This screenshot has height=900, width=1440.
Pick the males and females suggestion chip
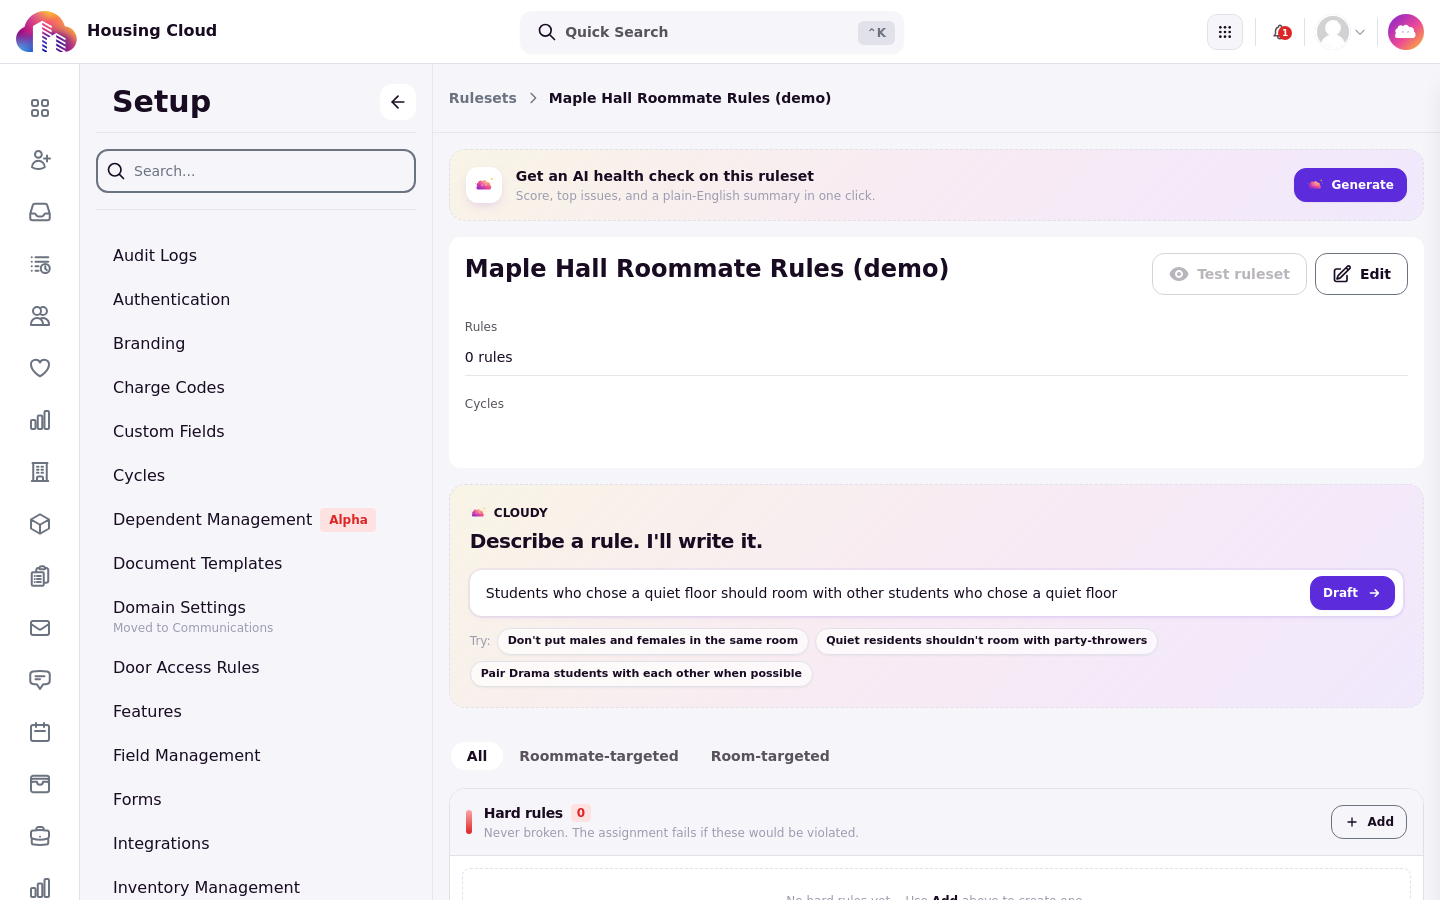coord(653,641)
